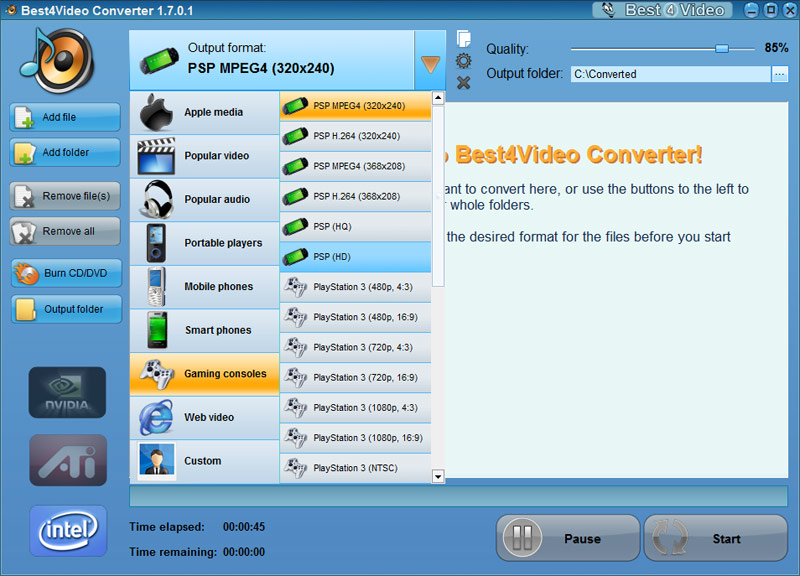
Task: Choose PlayStation 3 (NTSC) format
Action: point(356,468)
